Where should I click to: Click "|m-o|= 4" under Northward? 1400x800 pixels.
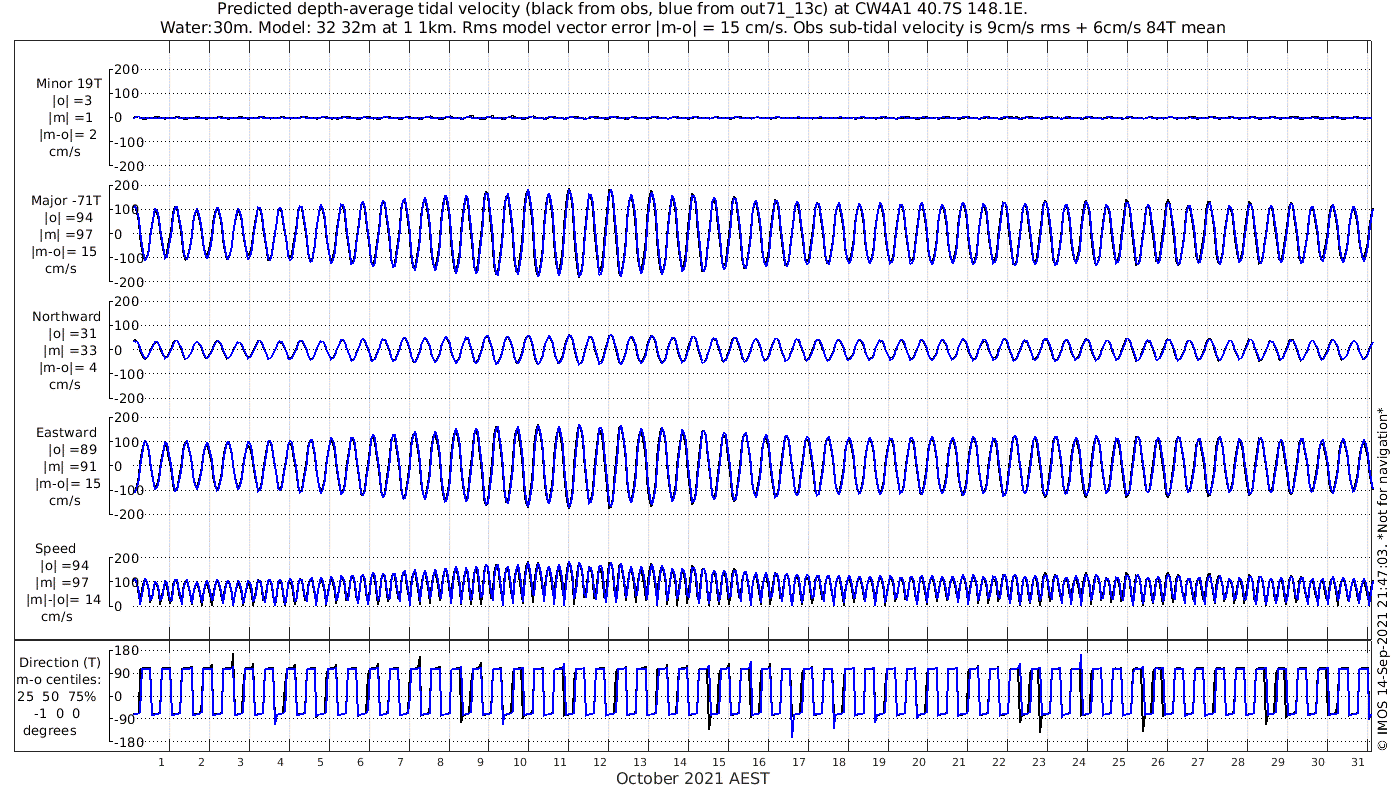tap(66, 368)
